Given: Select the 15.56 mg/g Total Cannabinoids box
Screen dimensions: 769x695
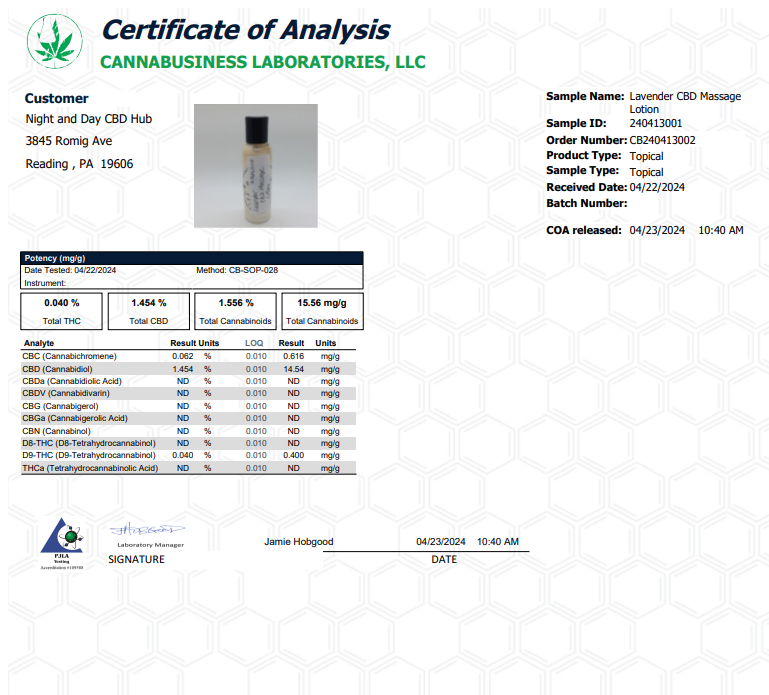Looking at the screenshot, I should click(x=322, y=310).
